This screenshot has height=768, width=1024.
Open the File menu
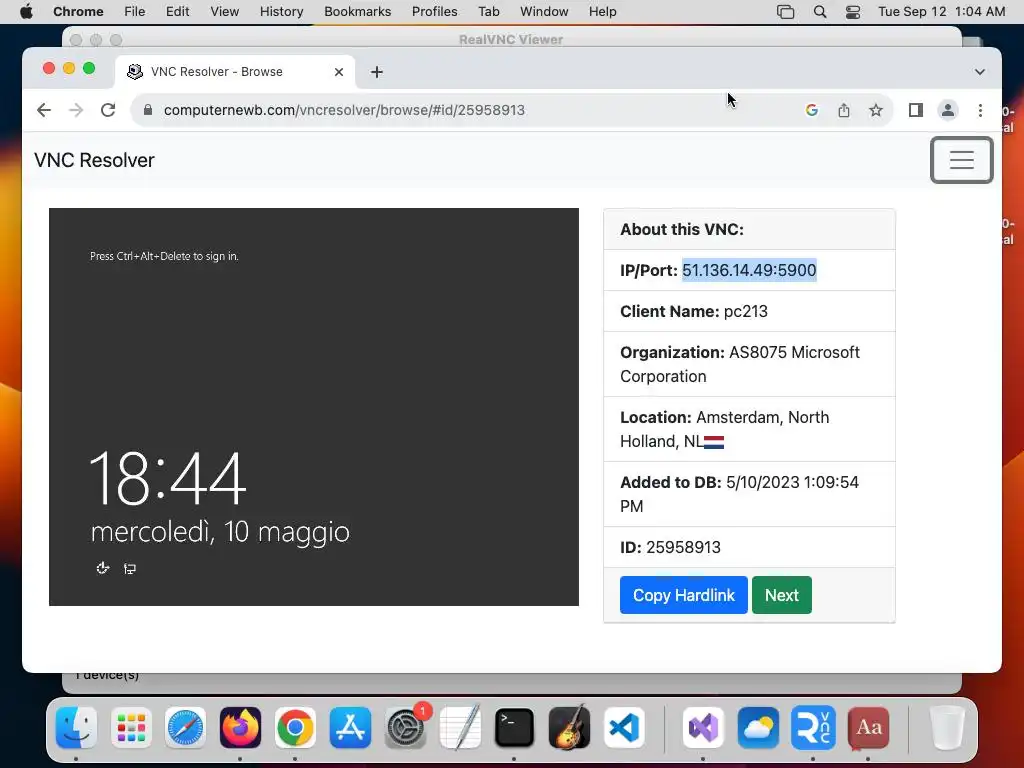pos(135,12)
